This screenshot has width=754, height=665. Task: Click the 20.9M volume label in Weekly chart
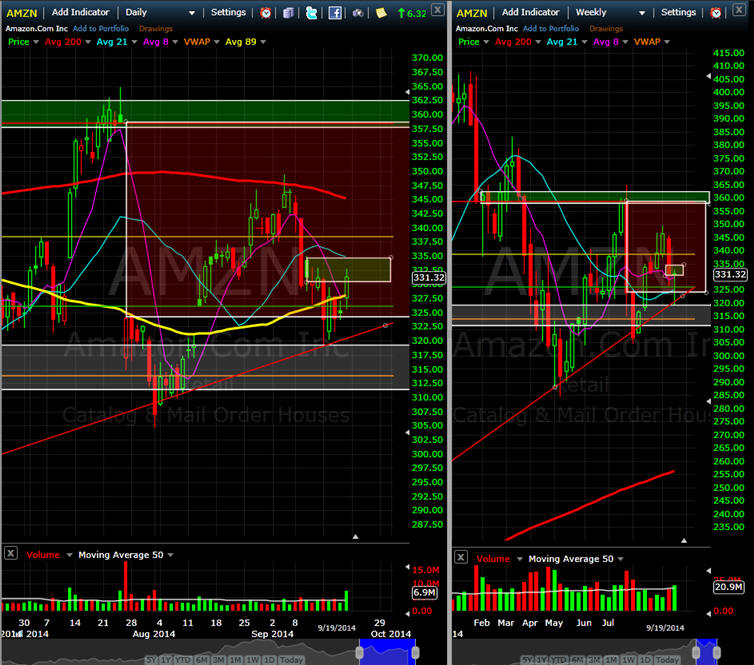point(728,587)
